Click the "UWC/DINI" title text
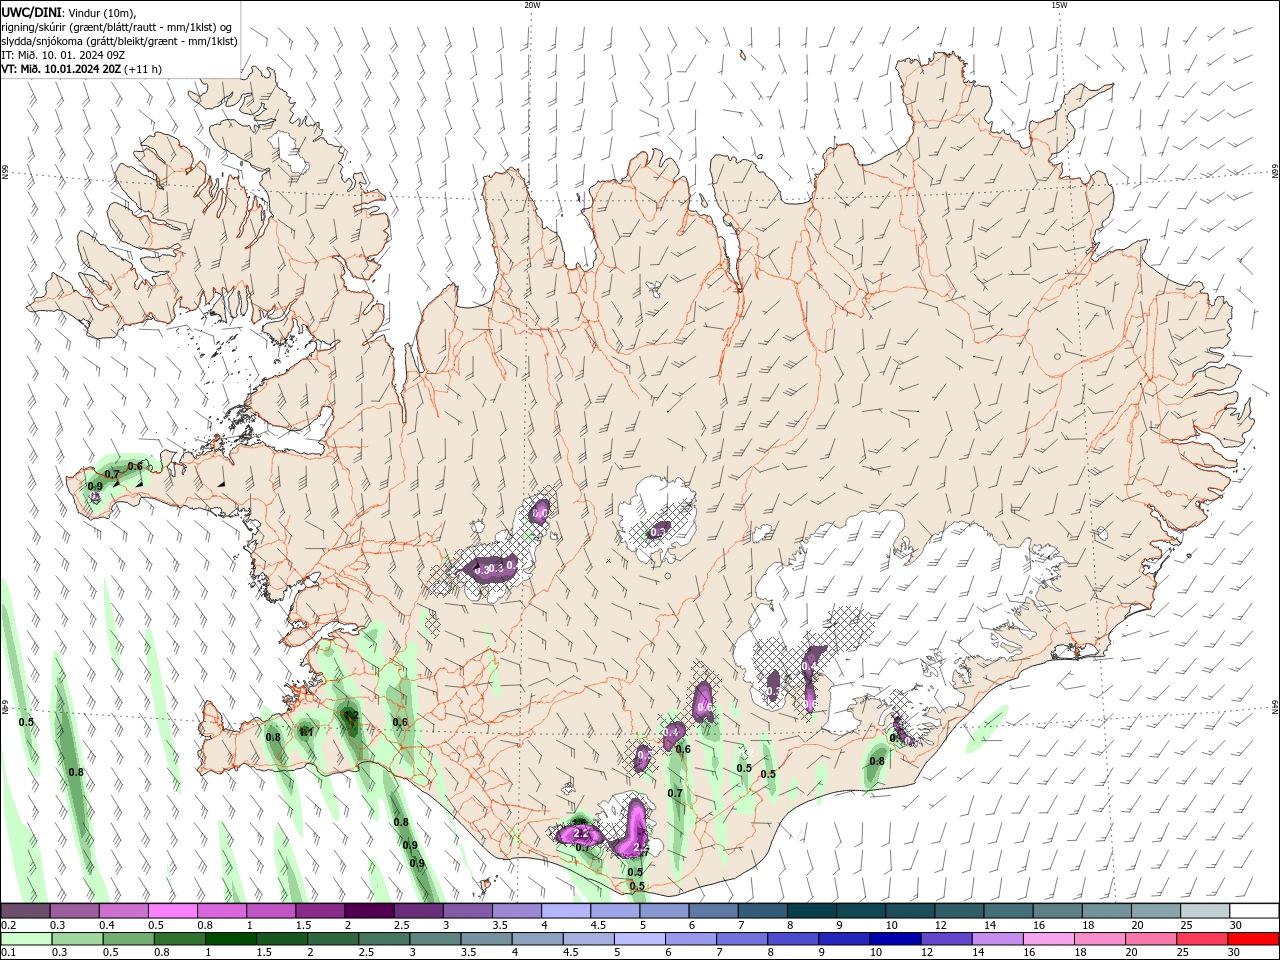 click(x=32, y=11)
